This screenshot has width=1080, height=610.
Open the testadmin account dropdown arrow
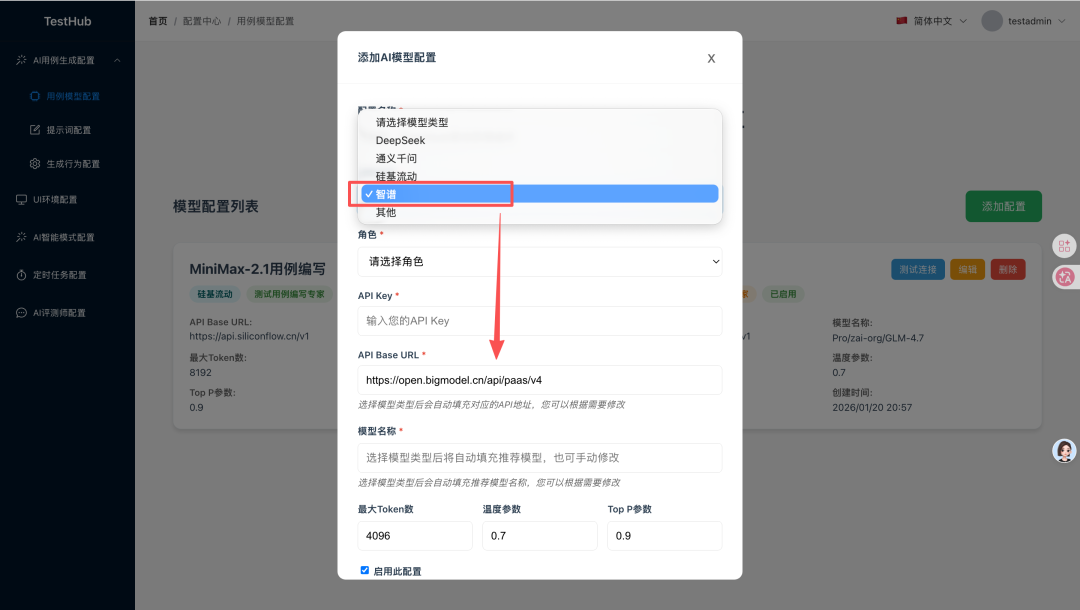pyautogui.click(x=1061, y=21)
